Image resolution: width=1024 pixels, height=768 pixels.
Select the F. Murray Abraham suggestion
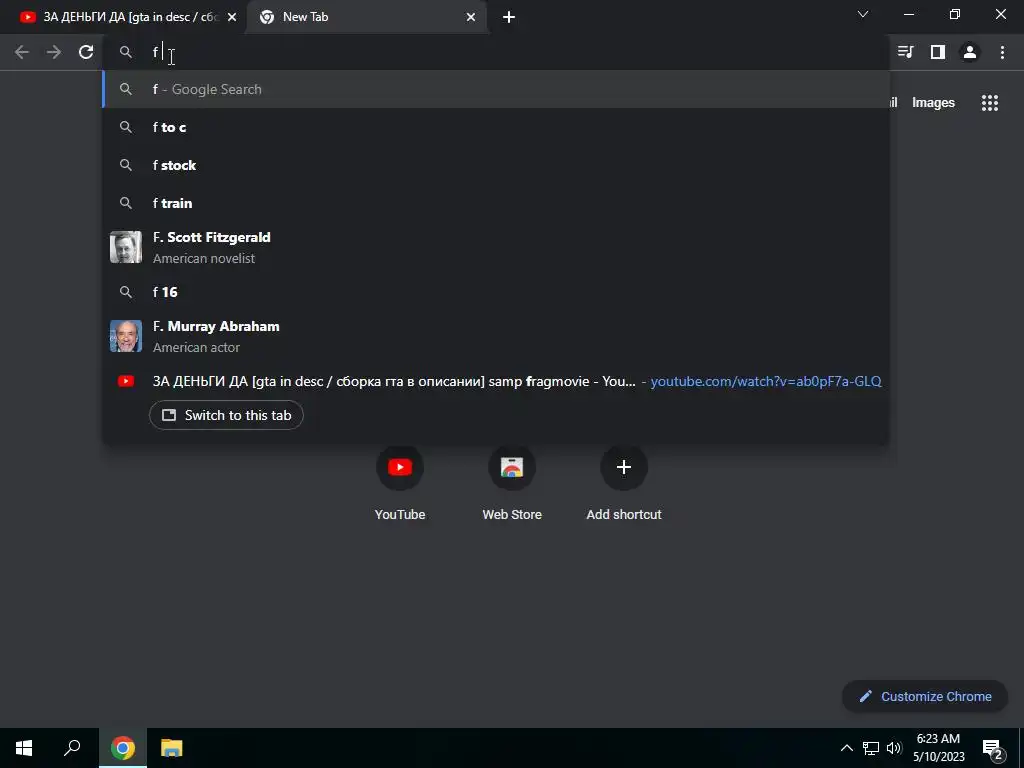tap(496, 336)
